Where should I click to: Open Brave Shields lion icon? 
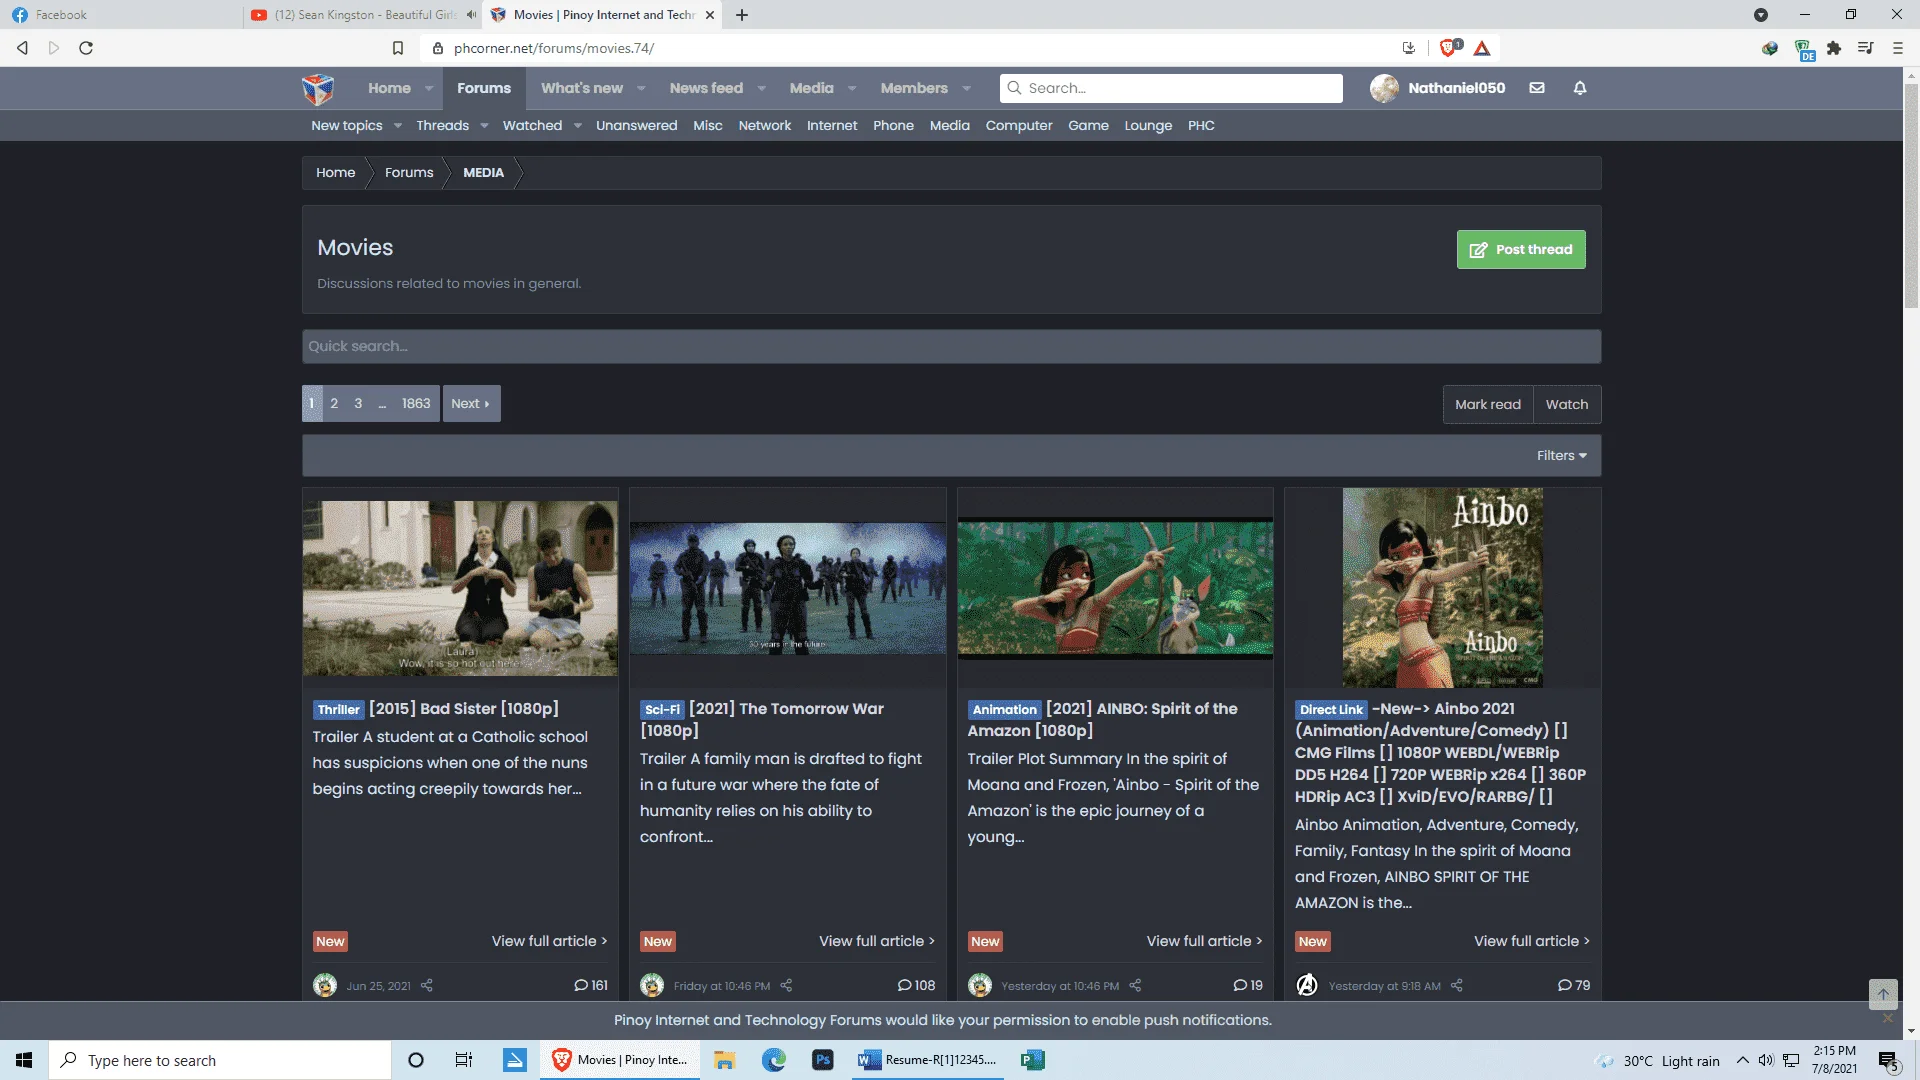click(1449, 48)
